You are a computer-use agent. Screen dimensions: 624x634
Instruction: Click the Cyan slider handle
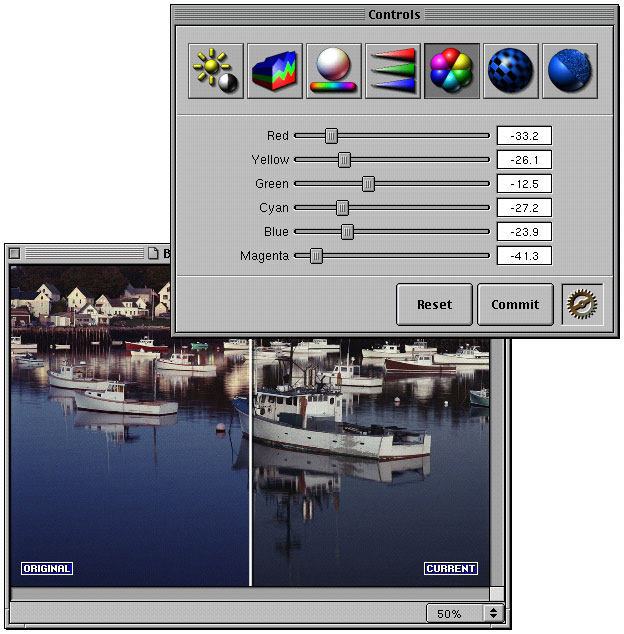[x=342, y=208]
